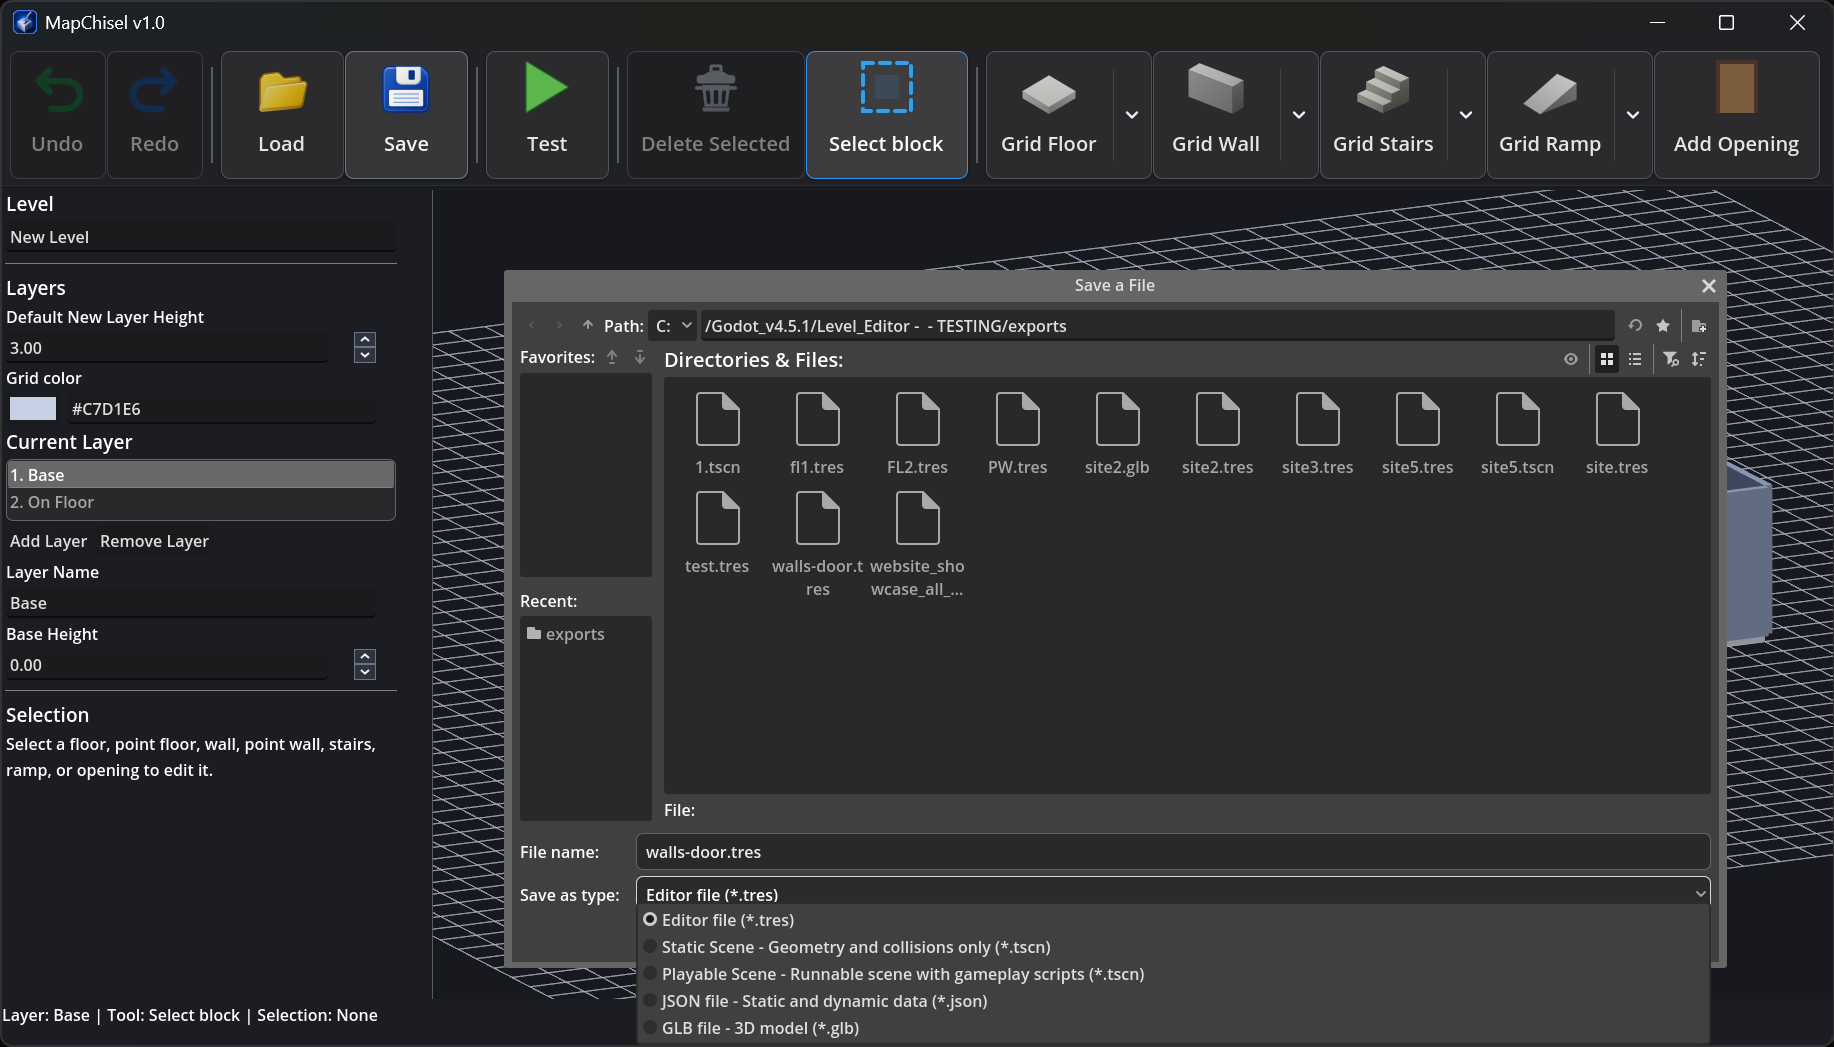Click Delete Selected trash tool
This screenshot has height=1047, width=1834.
(x=716, y=115)
